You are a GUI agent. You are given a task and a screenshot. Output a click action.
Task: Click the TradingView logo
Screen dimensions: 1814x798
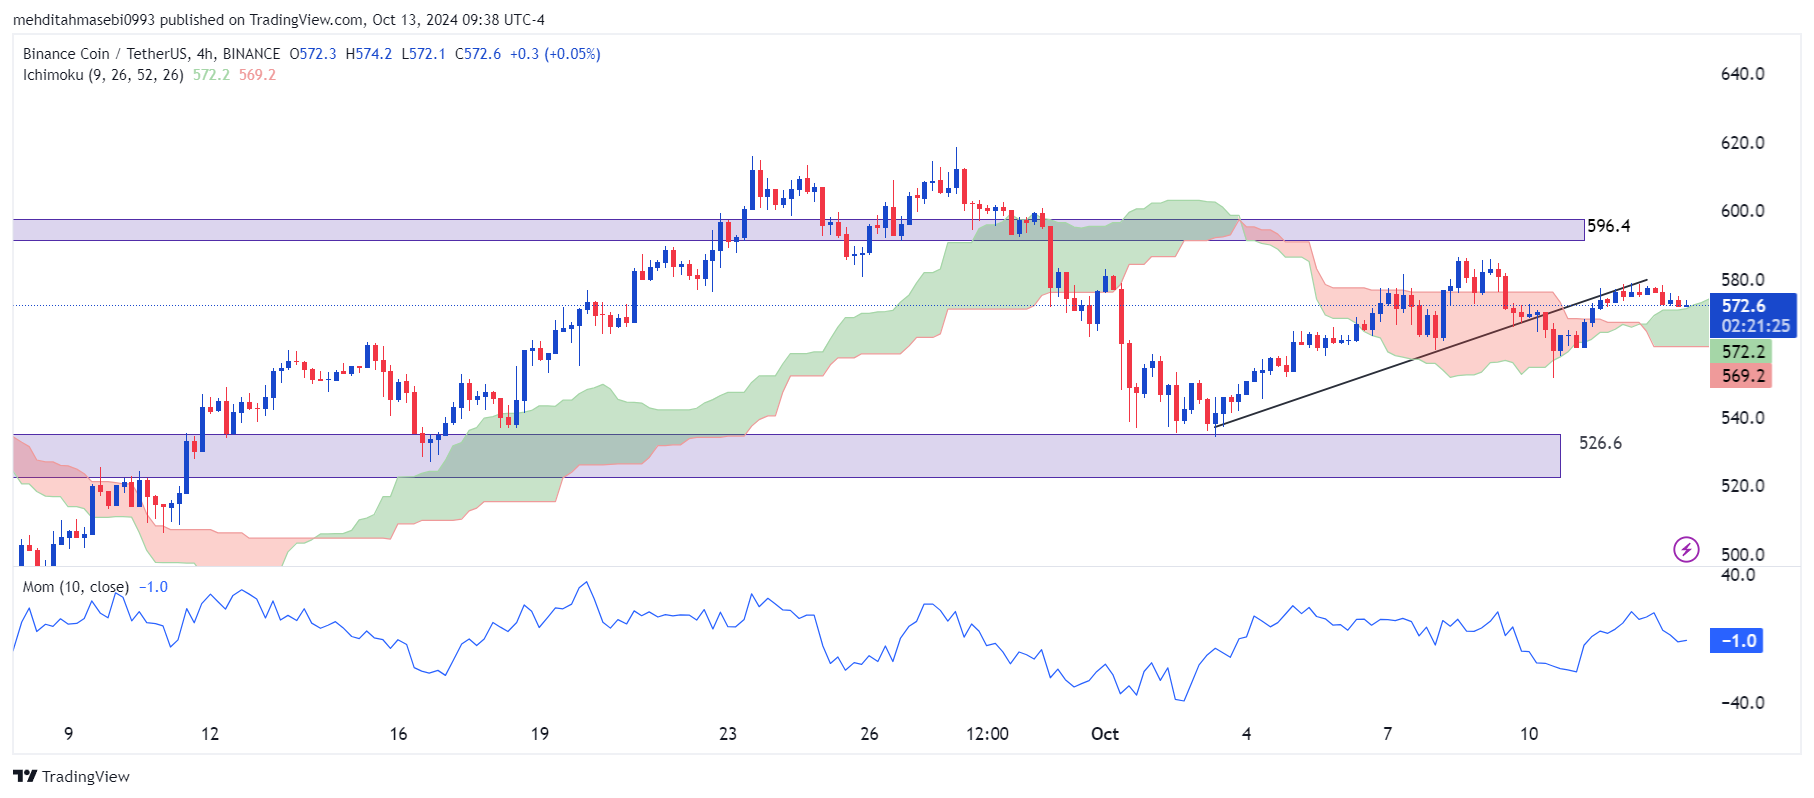click(71, 776)
